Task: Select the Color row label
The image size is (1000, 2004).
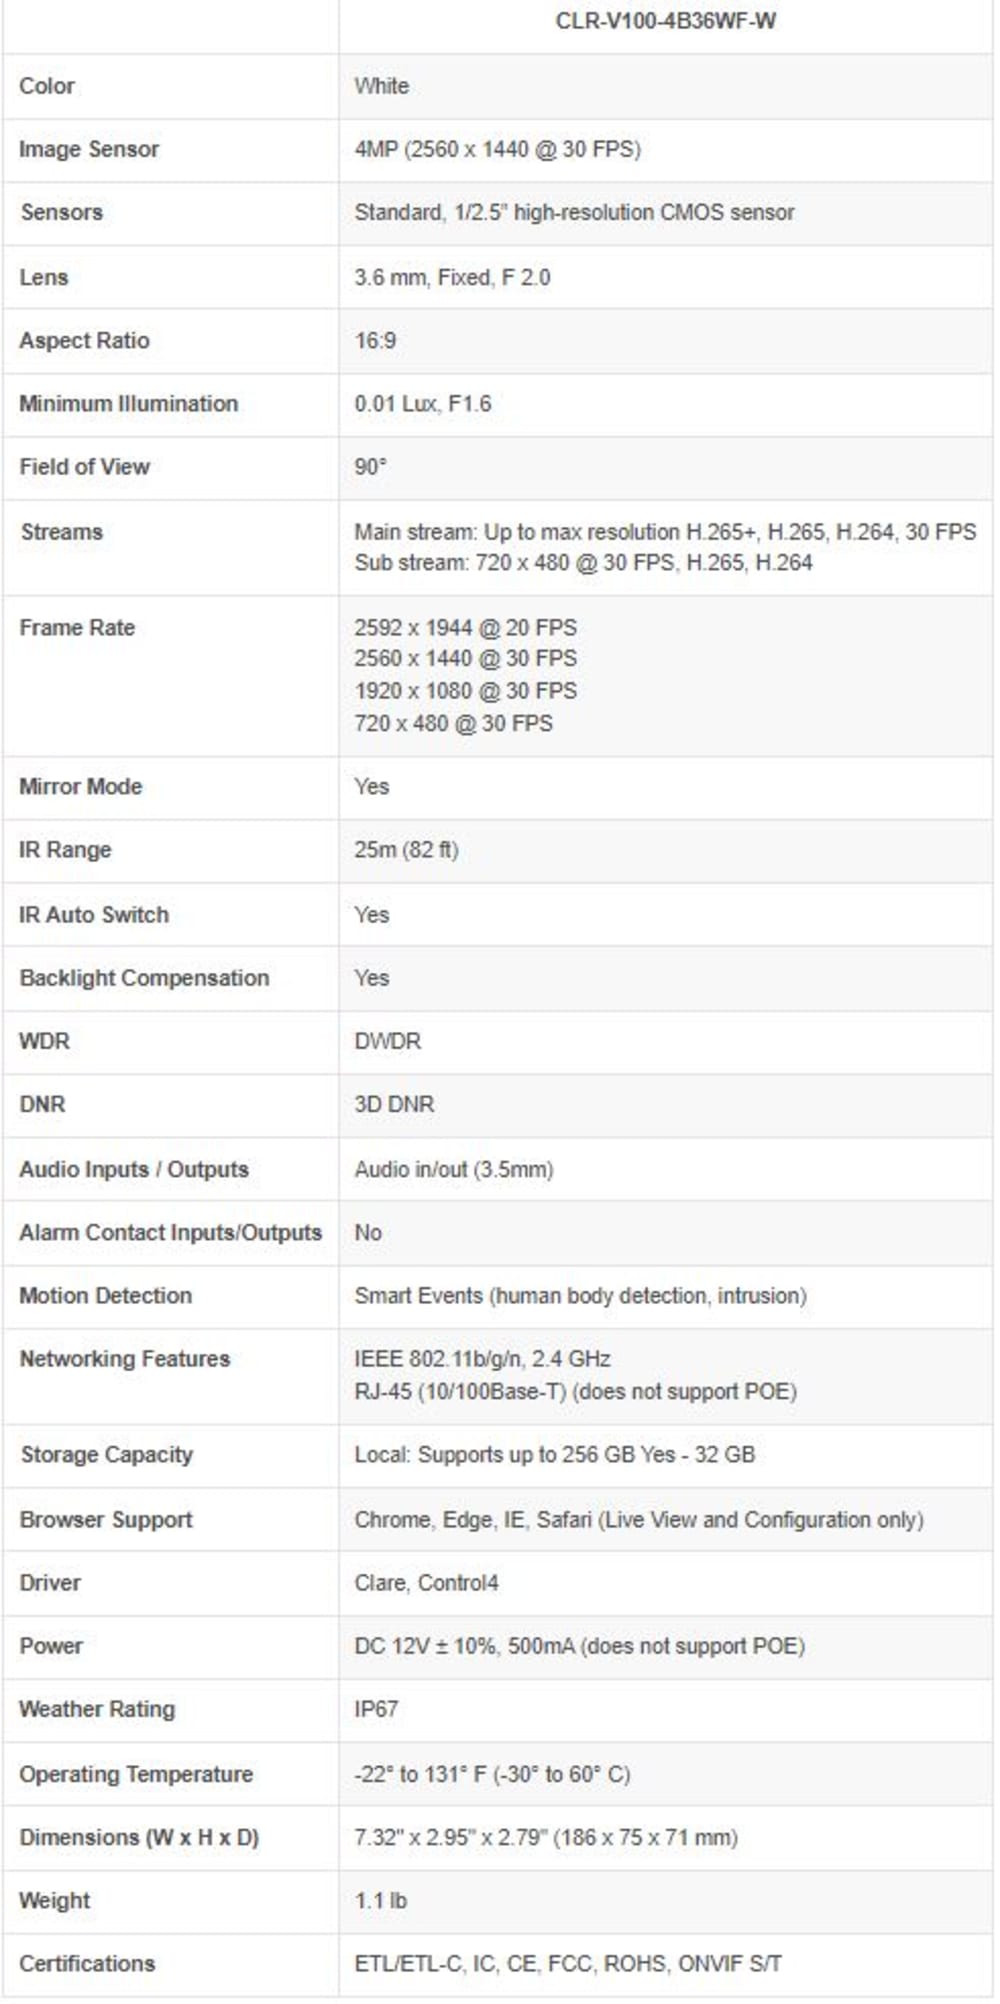Action: [x=47, y=86]
